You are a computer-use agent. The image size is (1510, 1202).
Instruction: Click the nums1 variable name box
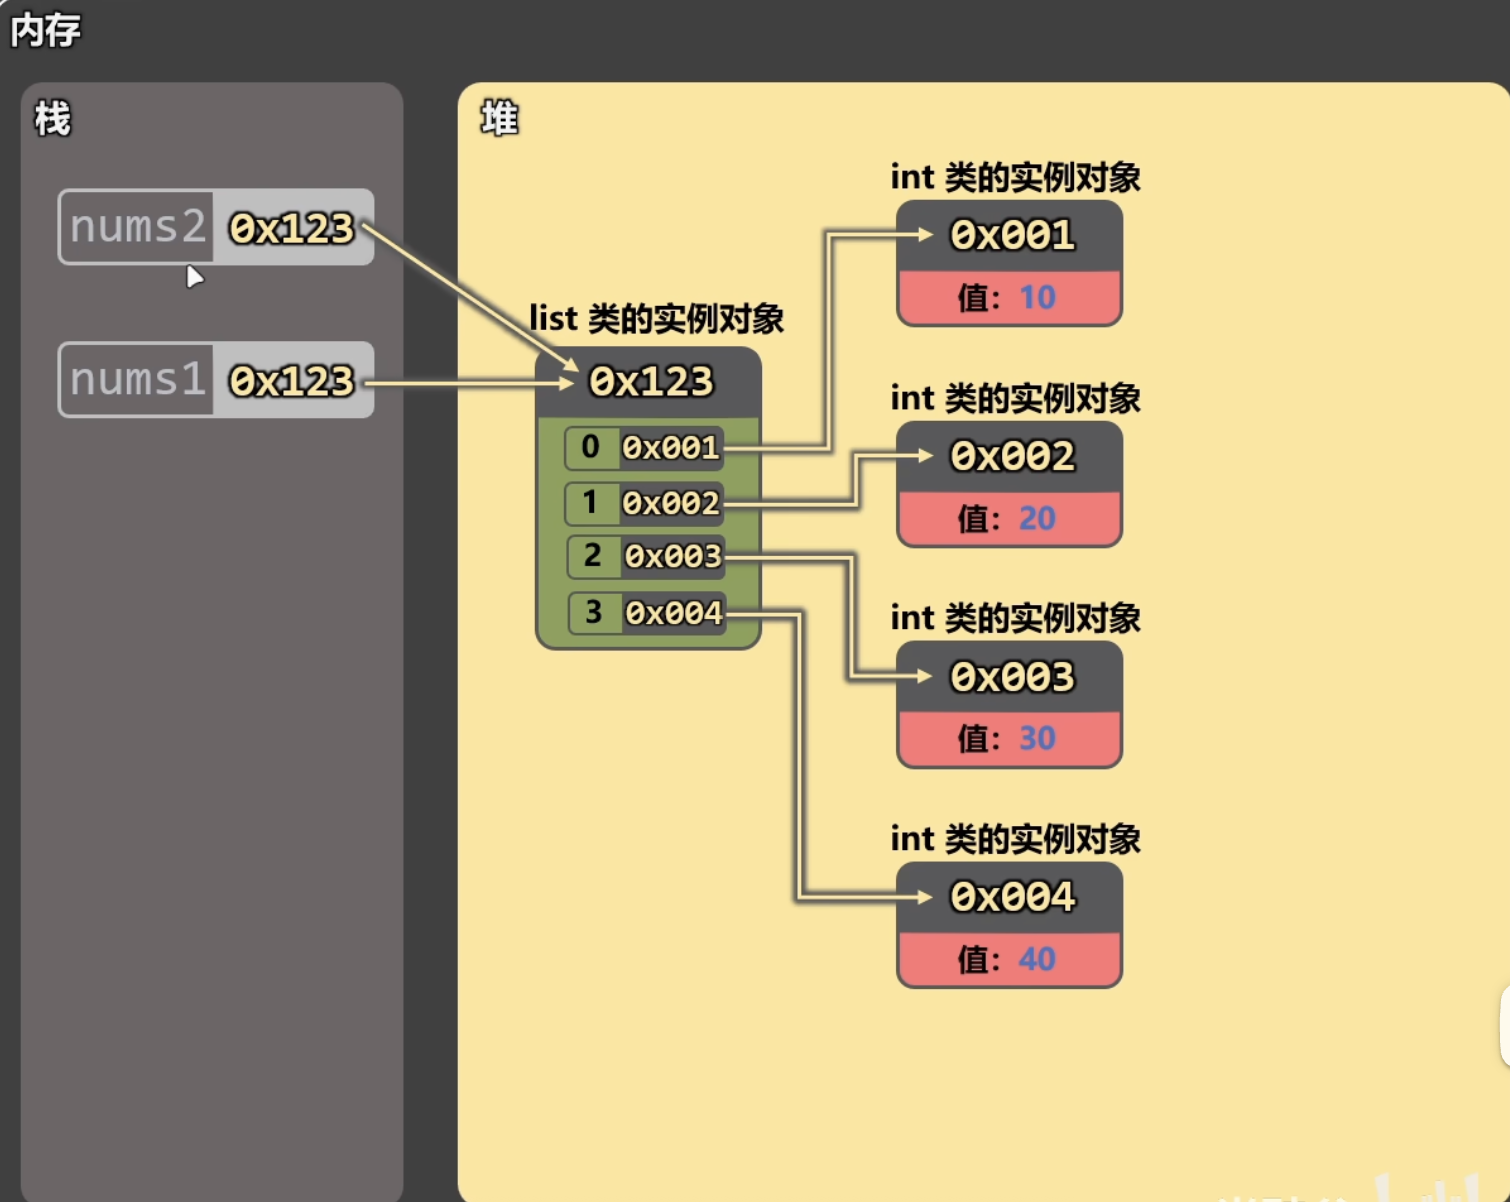tap(137, 380)
